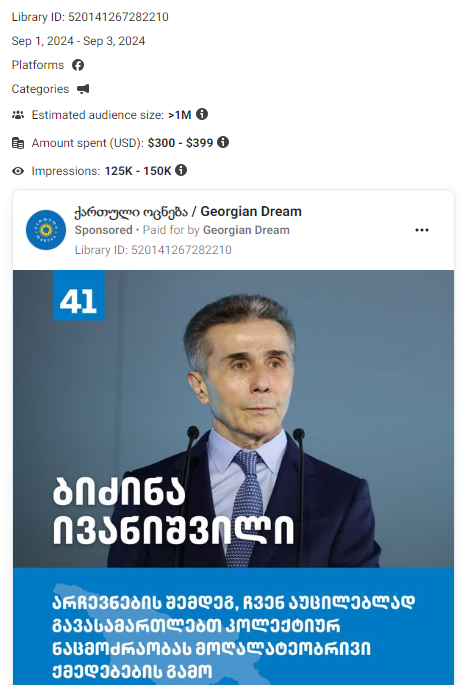466x685 pixels.
Task: Open info tooltip for amount spent
Action: pyautogui.click(x=223, y=142)
